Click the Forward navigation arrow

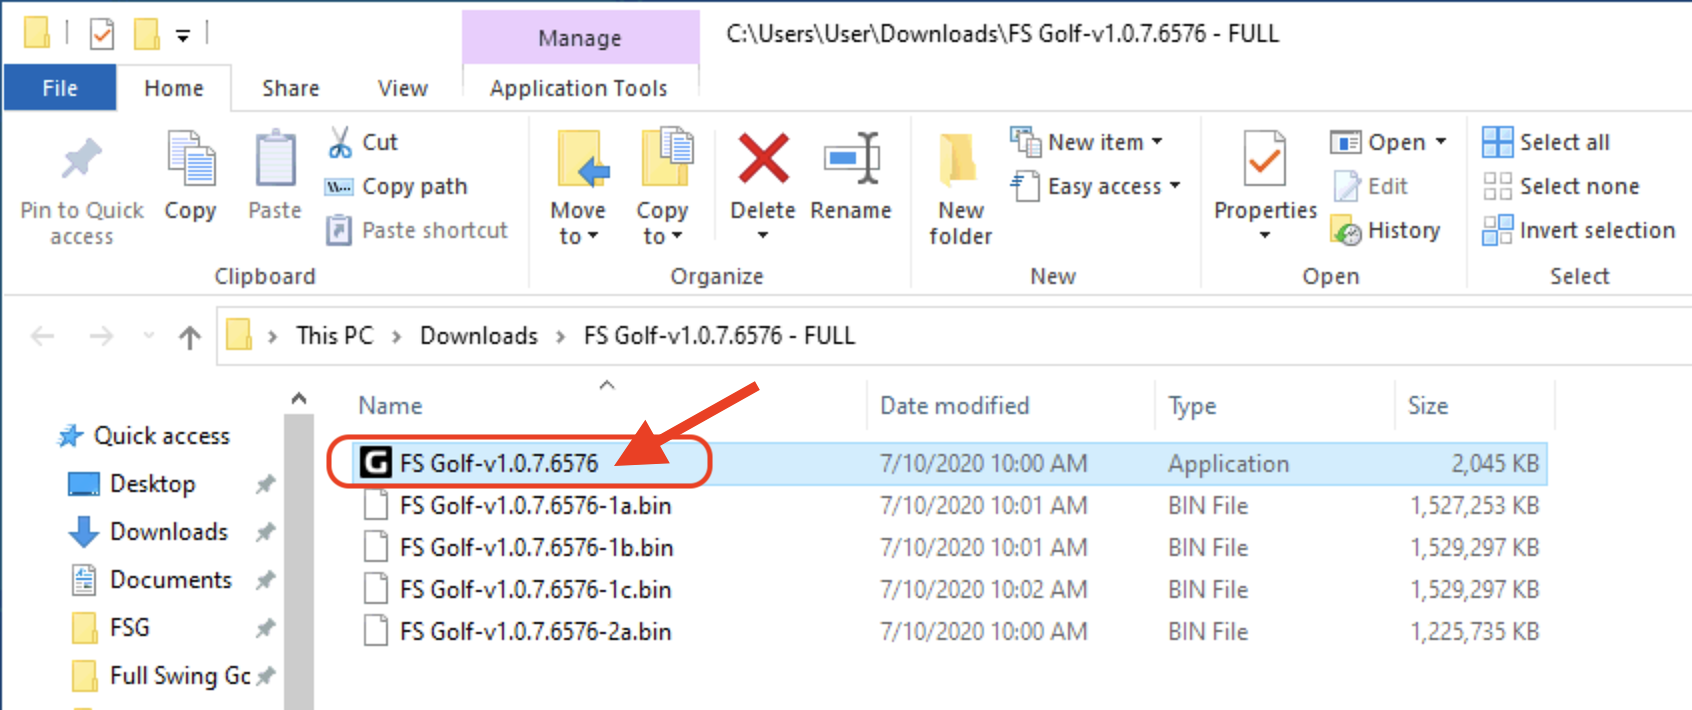pyautogui.click(x=101, y=336)
